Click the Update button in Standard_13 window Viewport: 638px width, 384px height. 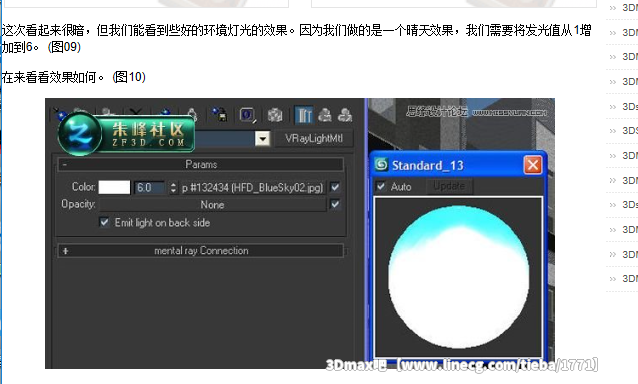(x=449, y=186)
